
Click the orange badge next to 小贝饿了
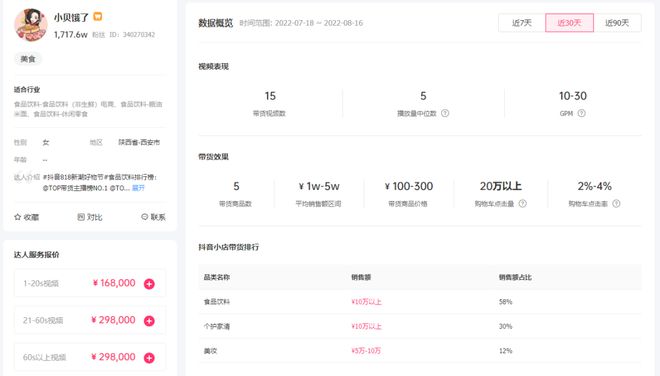click(x=98, y=17)
